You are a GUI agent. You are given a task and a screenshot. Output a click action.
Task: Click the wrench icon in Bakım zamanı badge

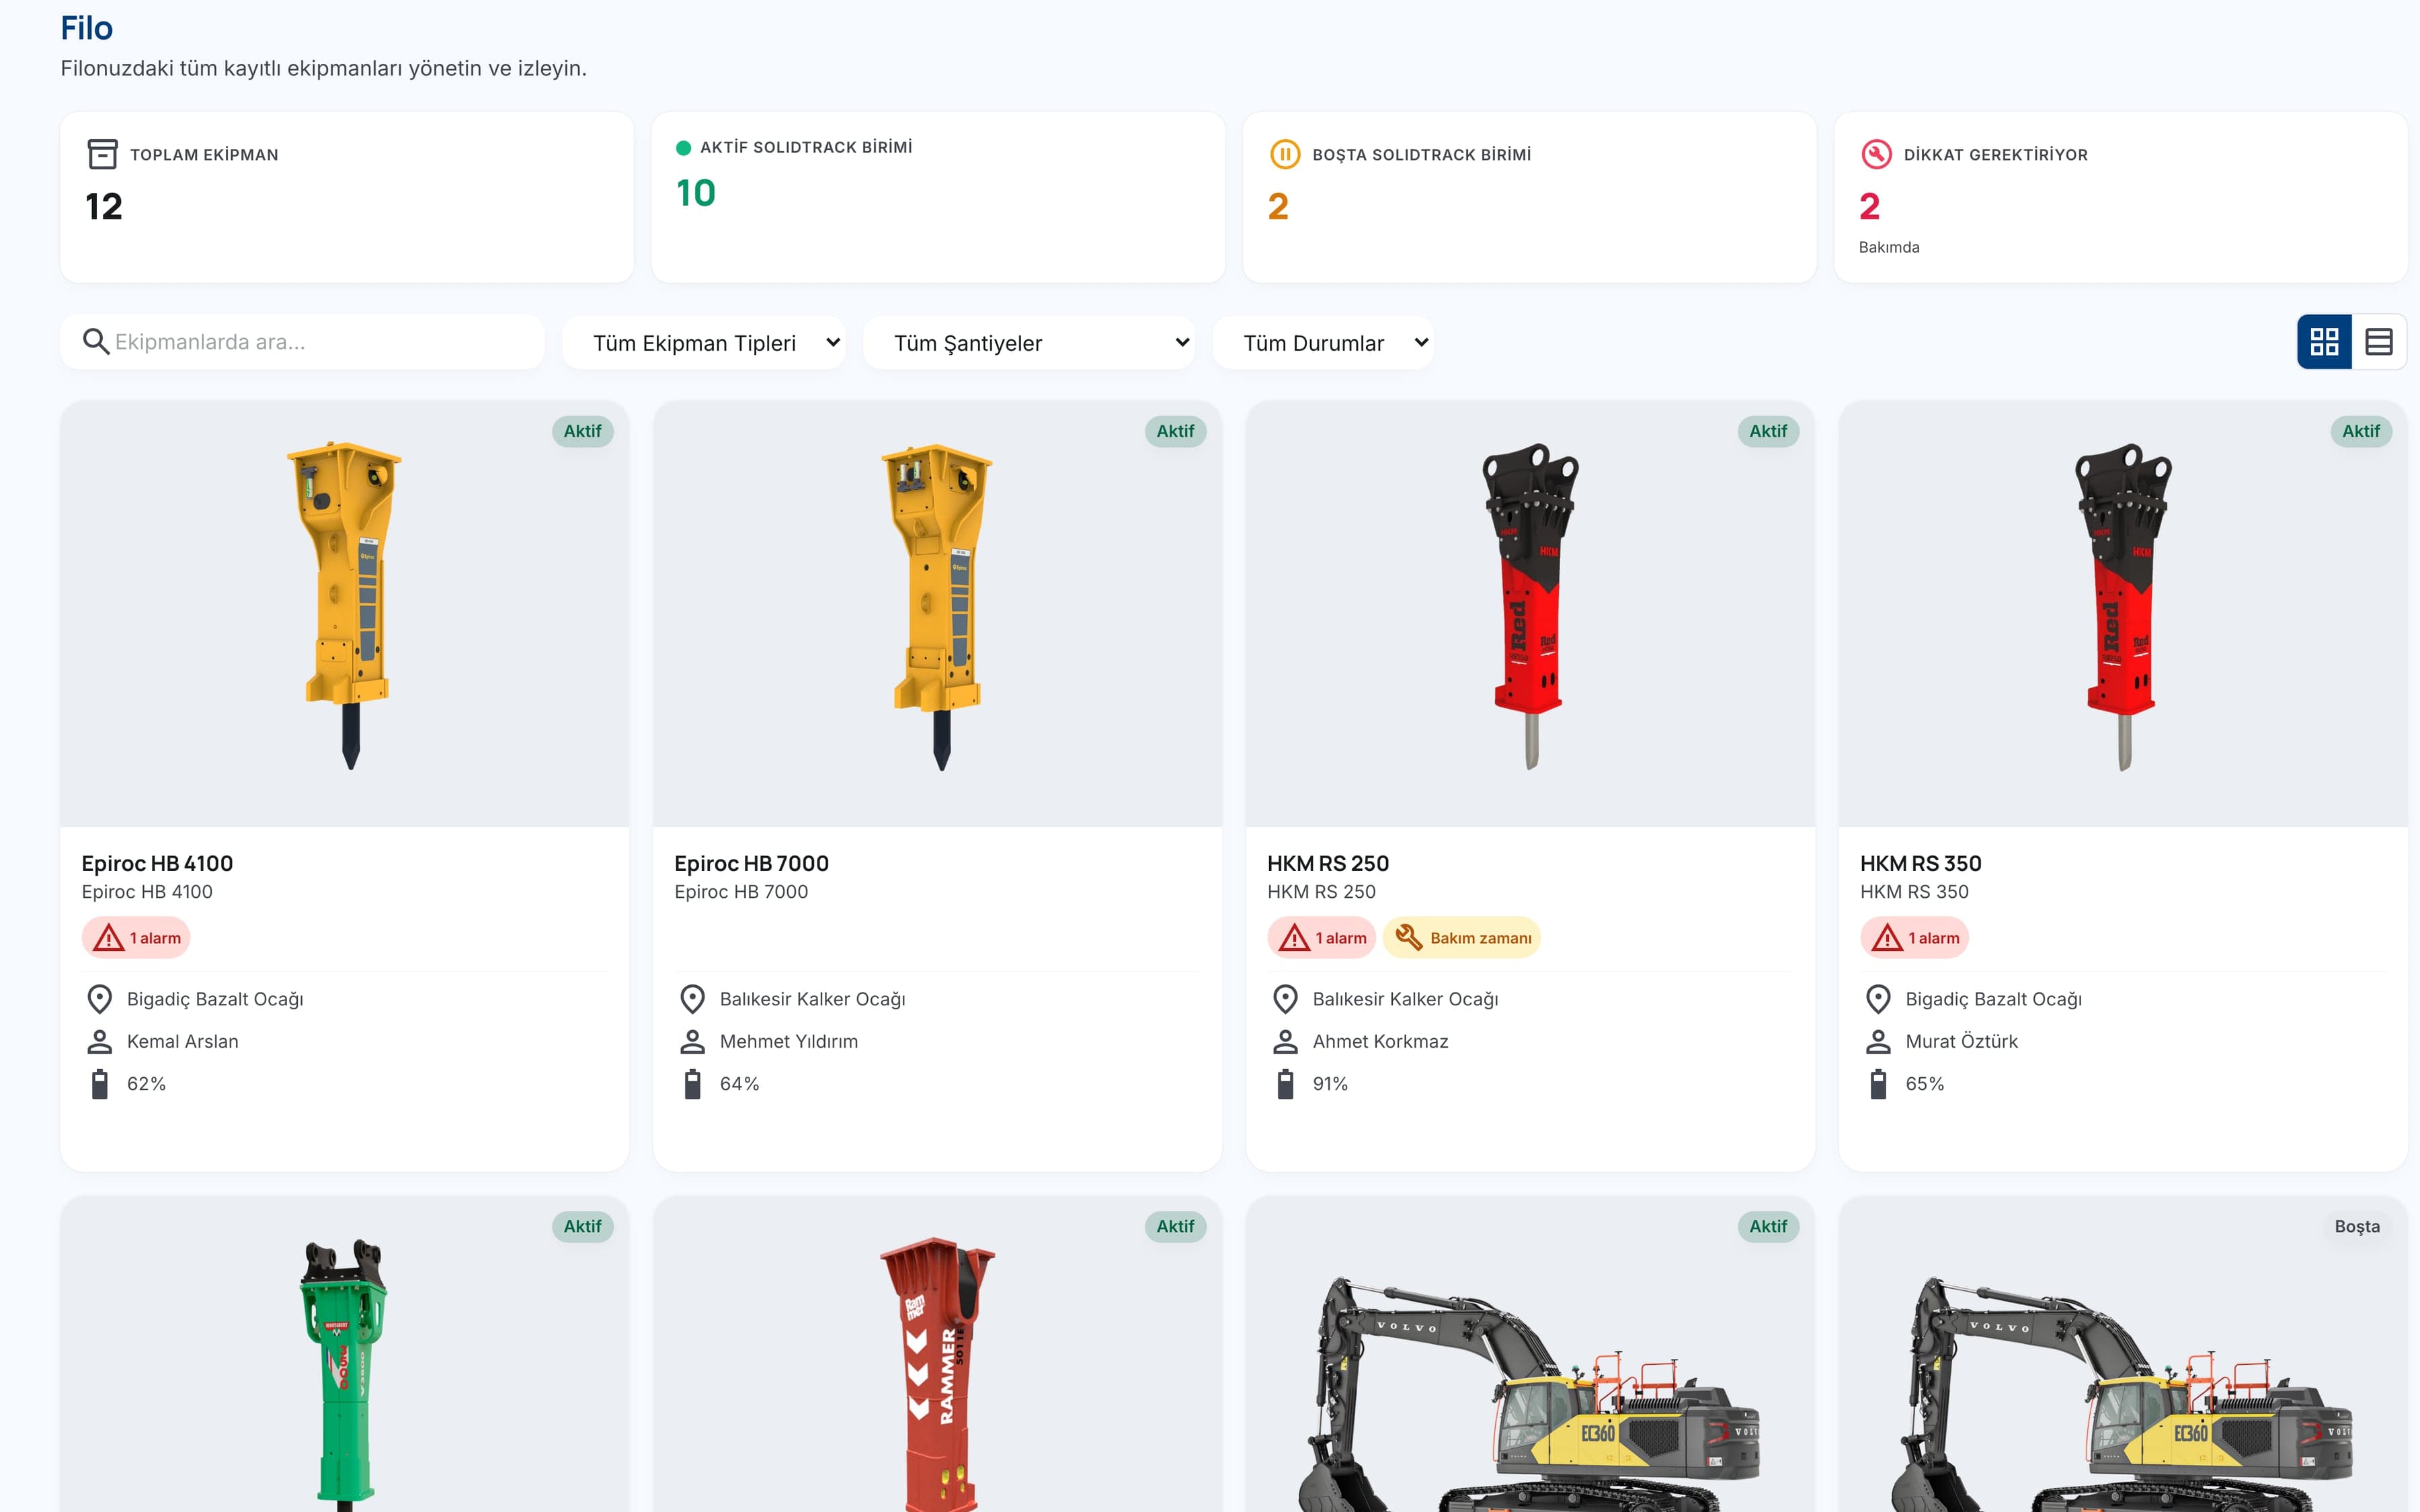(x=1408, y=937)
